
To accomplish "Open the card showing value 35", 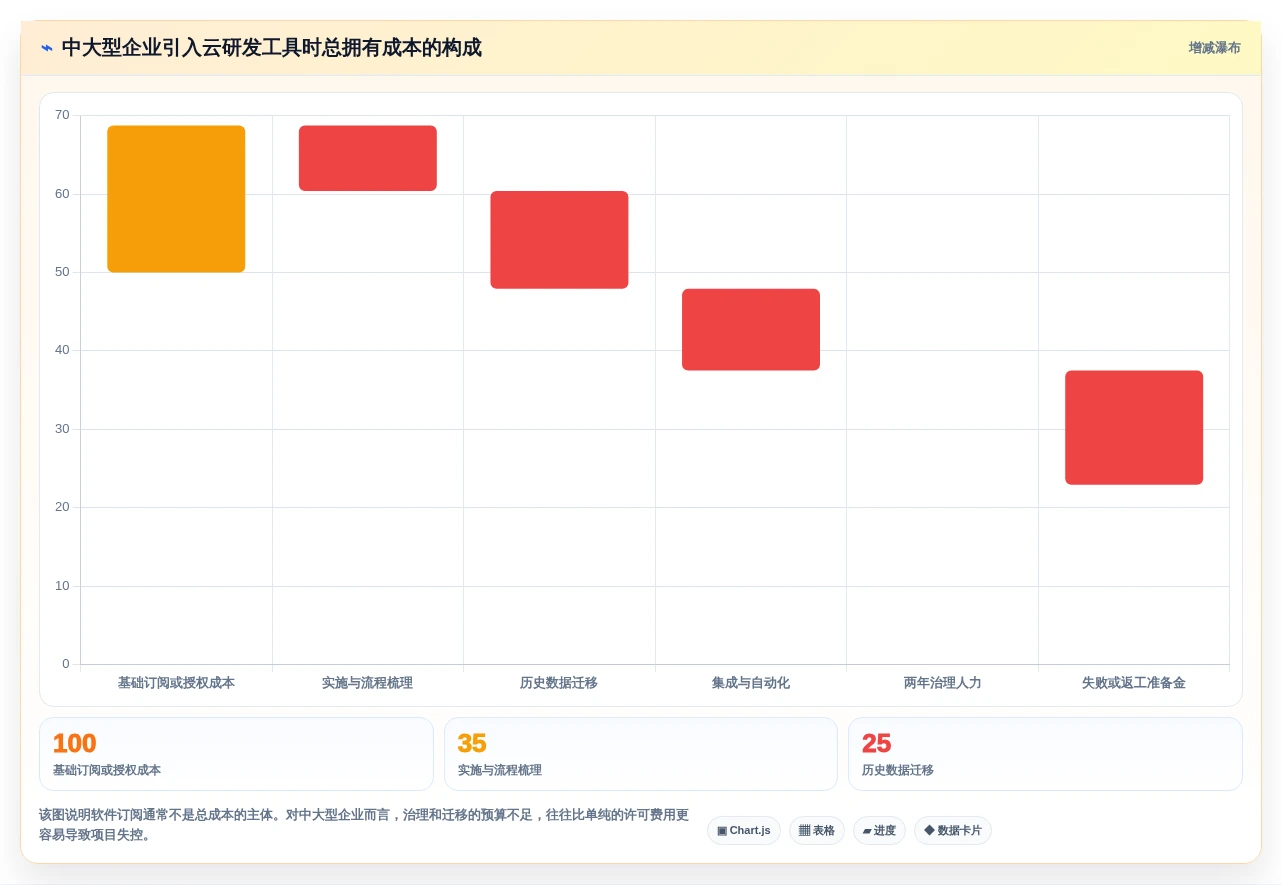I will pyautogui.click(x=641, y=754).
